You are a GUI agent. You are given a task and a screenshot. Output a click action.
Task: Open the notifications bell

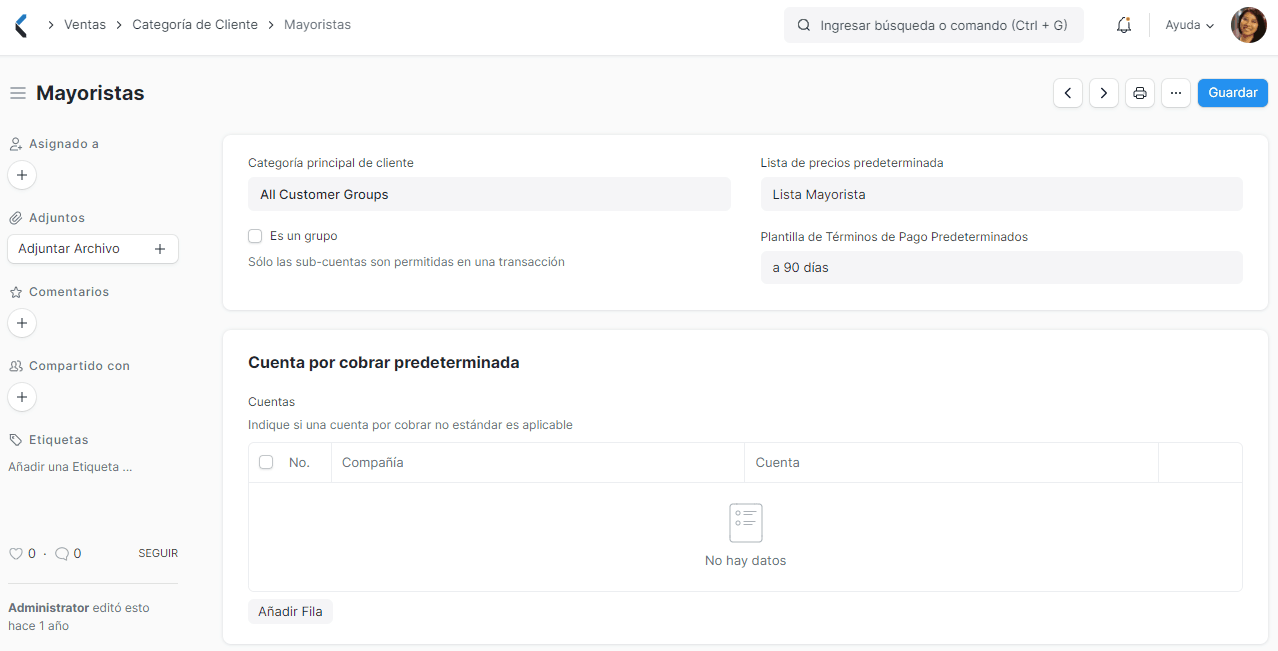point(1124,25)
